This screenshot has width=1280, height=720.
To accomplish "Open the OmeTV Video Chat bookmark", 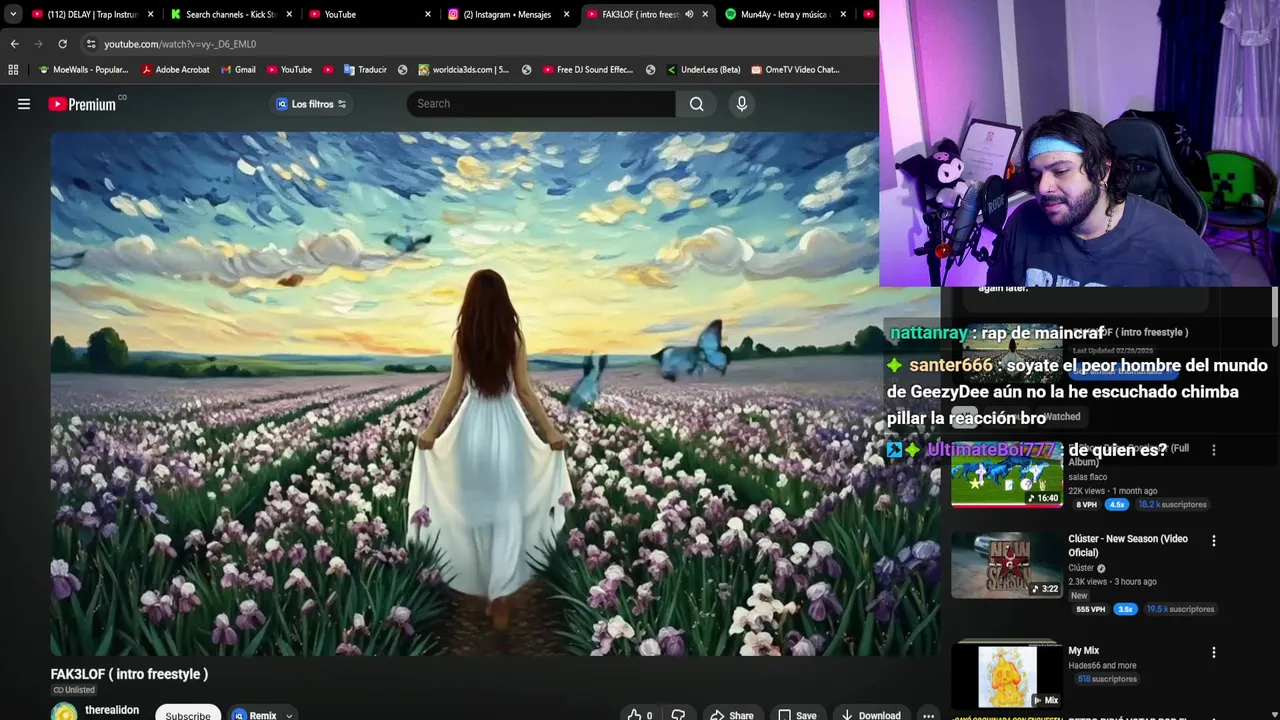I will pyautogui.click(x=795, y=70).
